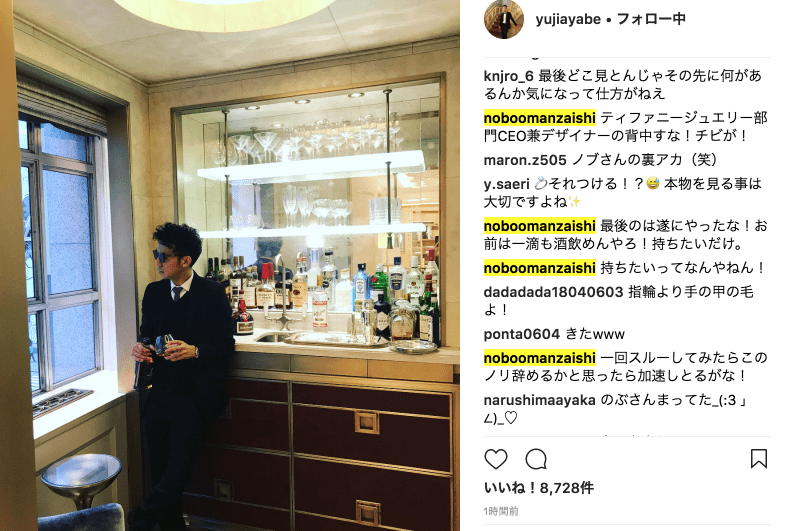Like the post with the heart icon
The width and height of the screenshot is (785, 531).
496,459
